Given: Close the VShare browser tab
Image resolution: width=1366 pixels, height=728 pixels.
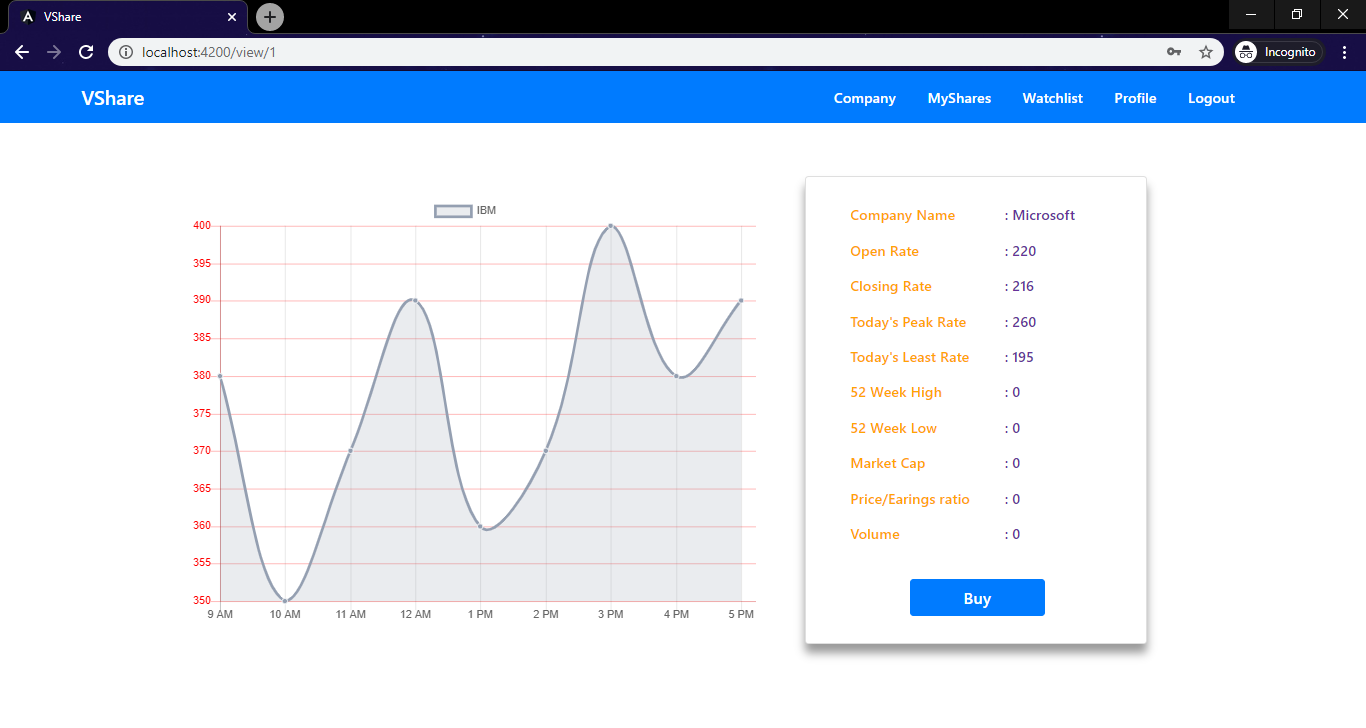Looking at the screenshot, I should tap(232, 17).
